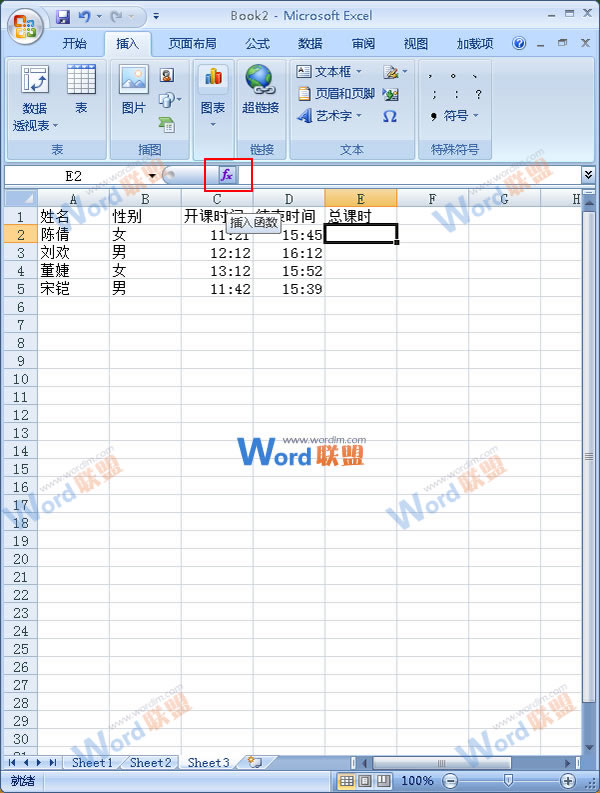
Task: Insert a table (表)
Action: (x=81, y=90)
